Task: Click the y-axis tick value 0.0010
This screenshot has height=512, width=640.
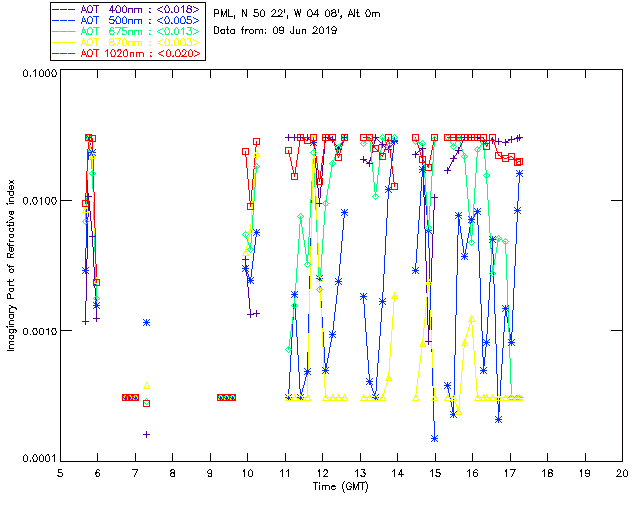Action: pyautogui.click(x=39, y=331)
